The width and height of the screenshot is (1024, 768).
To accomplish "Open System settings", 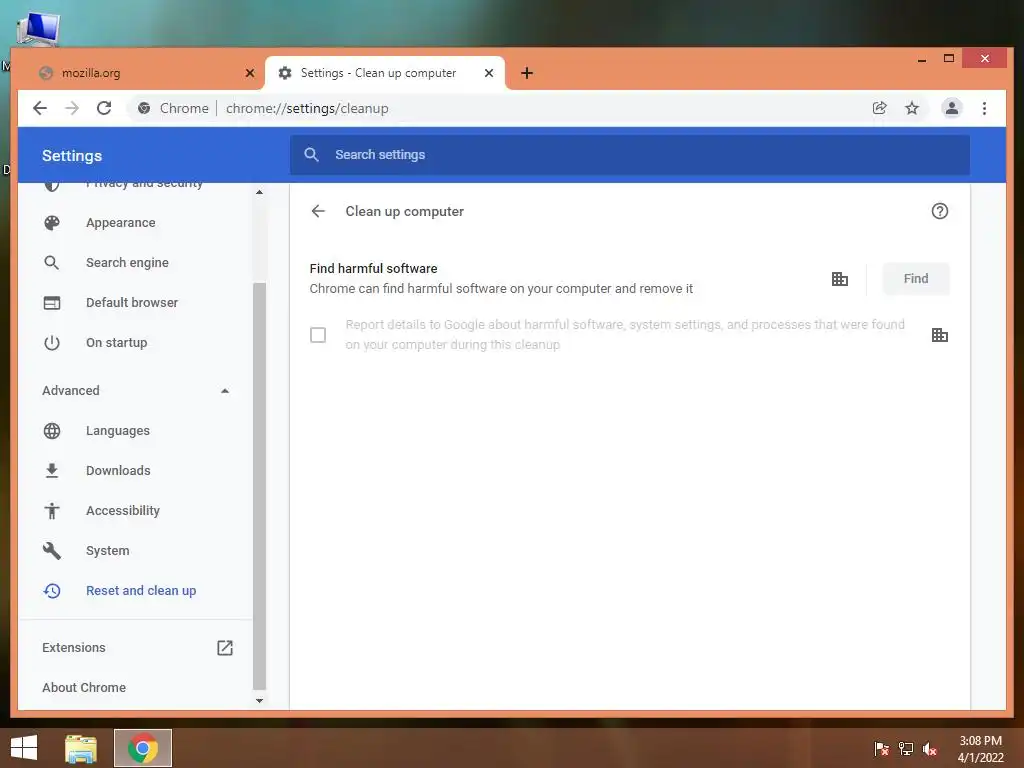I will pyautogui.click(x=108, y=551).
